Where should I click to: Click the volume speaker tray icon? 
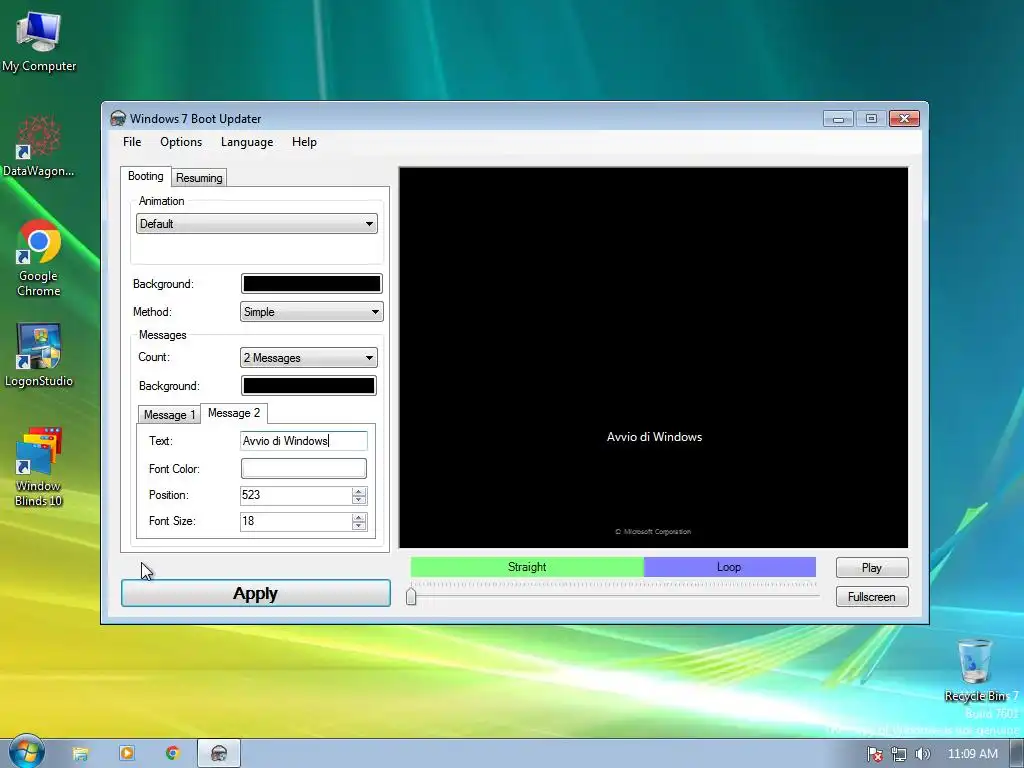click(x=922, y=754)
